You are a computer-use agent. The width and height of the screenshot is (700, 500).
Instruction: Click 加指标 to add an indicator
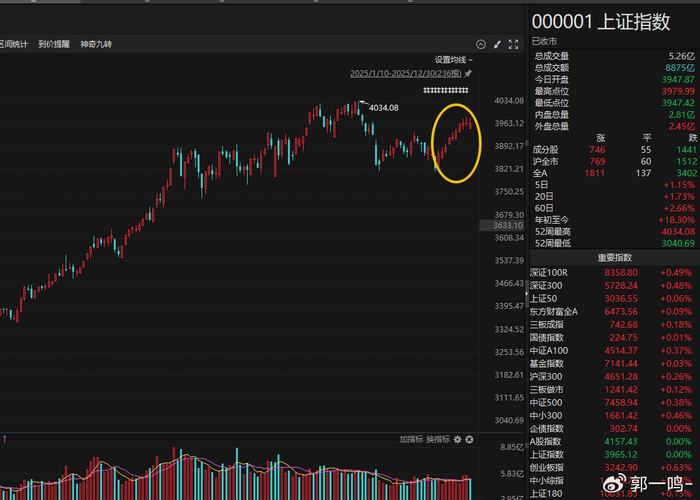click(411, 439)
